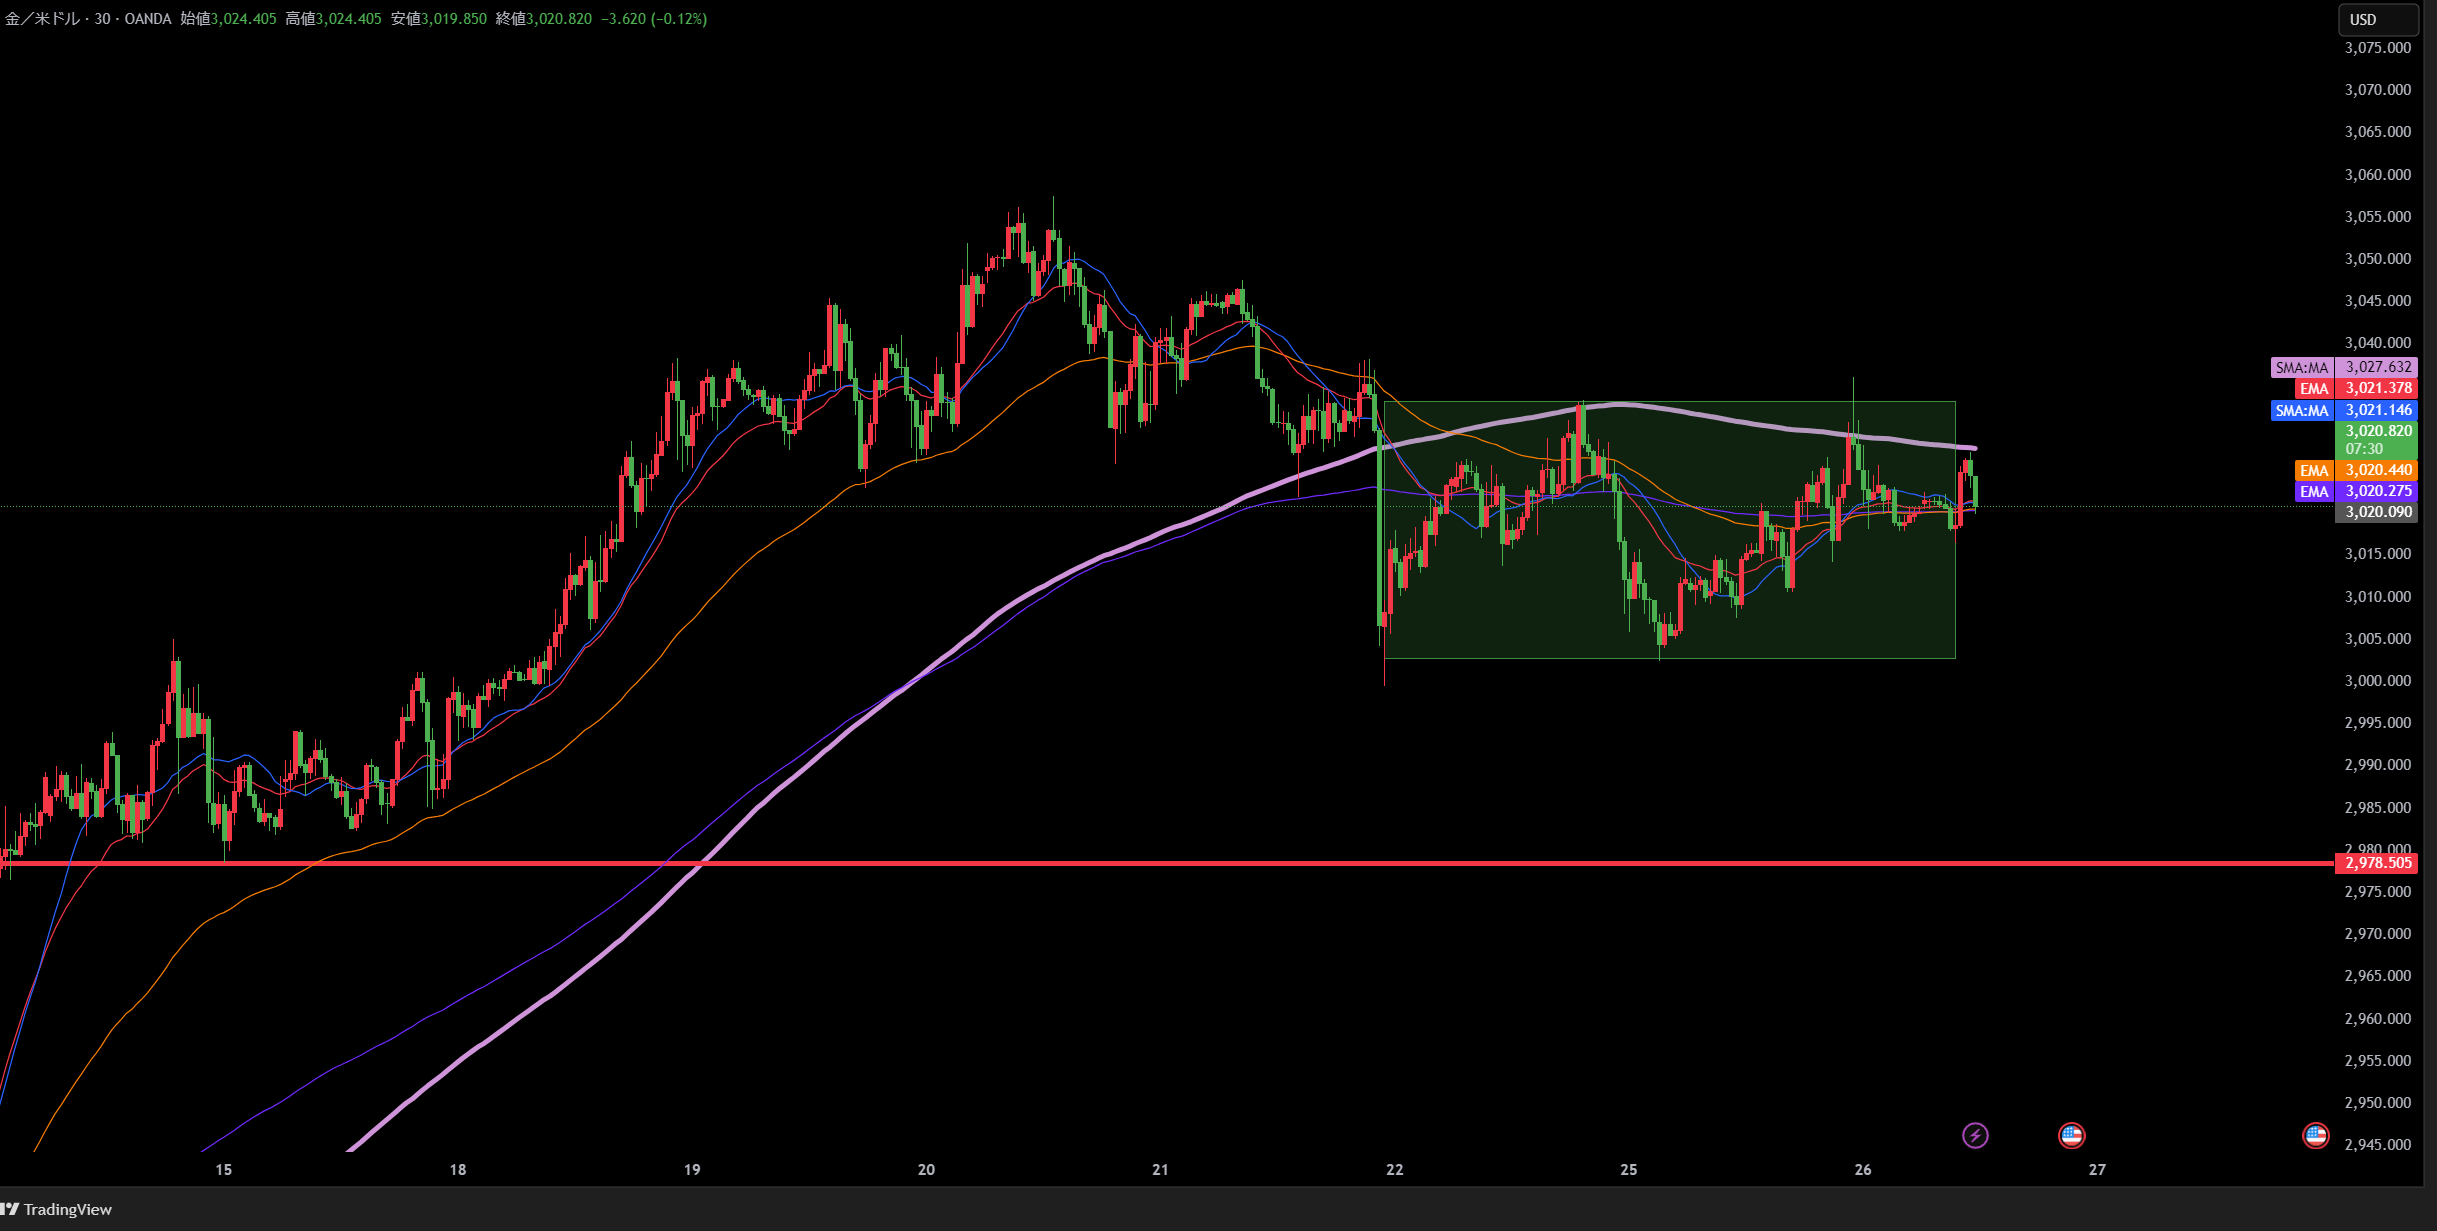
Task: Select the blue SMA:MA 3,021.146 label
Action: (x=2343, y=410)
